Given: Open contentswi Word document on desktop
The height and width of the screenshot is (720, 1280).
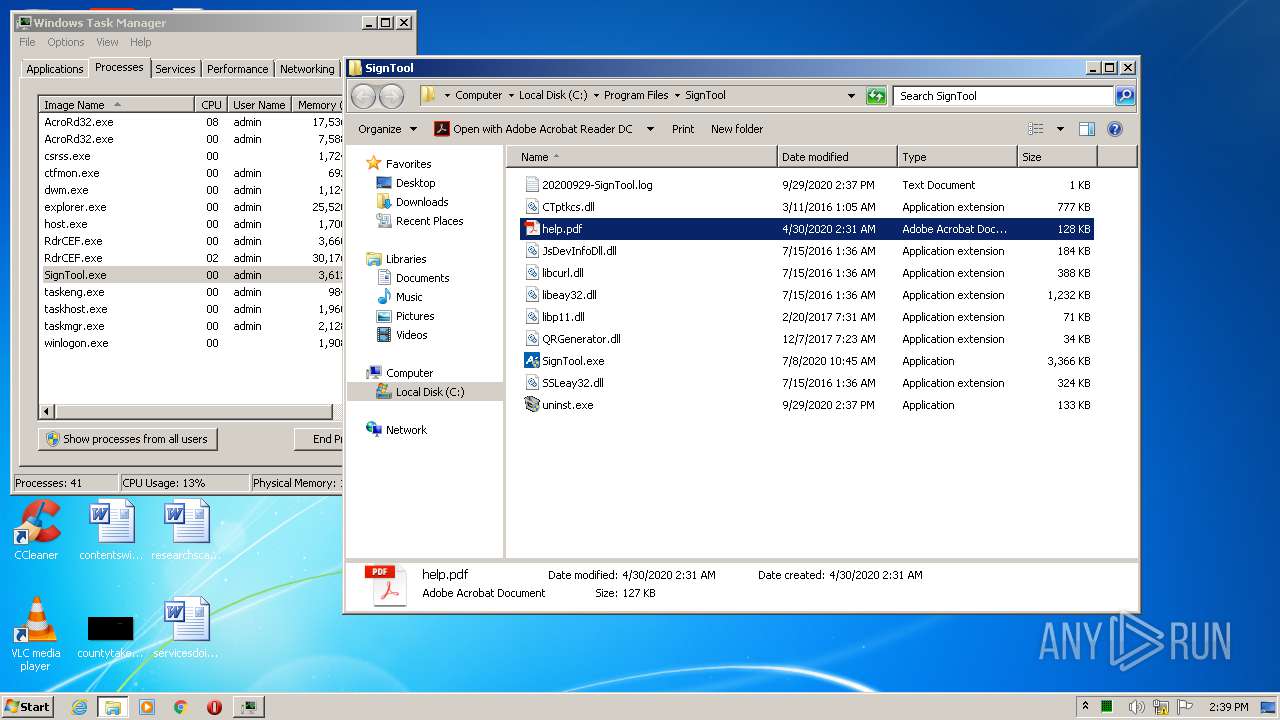Looking at the screenshot, I should [111, 530].
